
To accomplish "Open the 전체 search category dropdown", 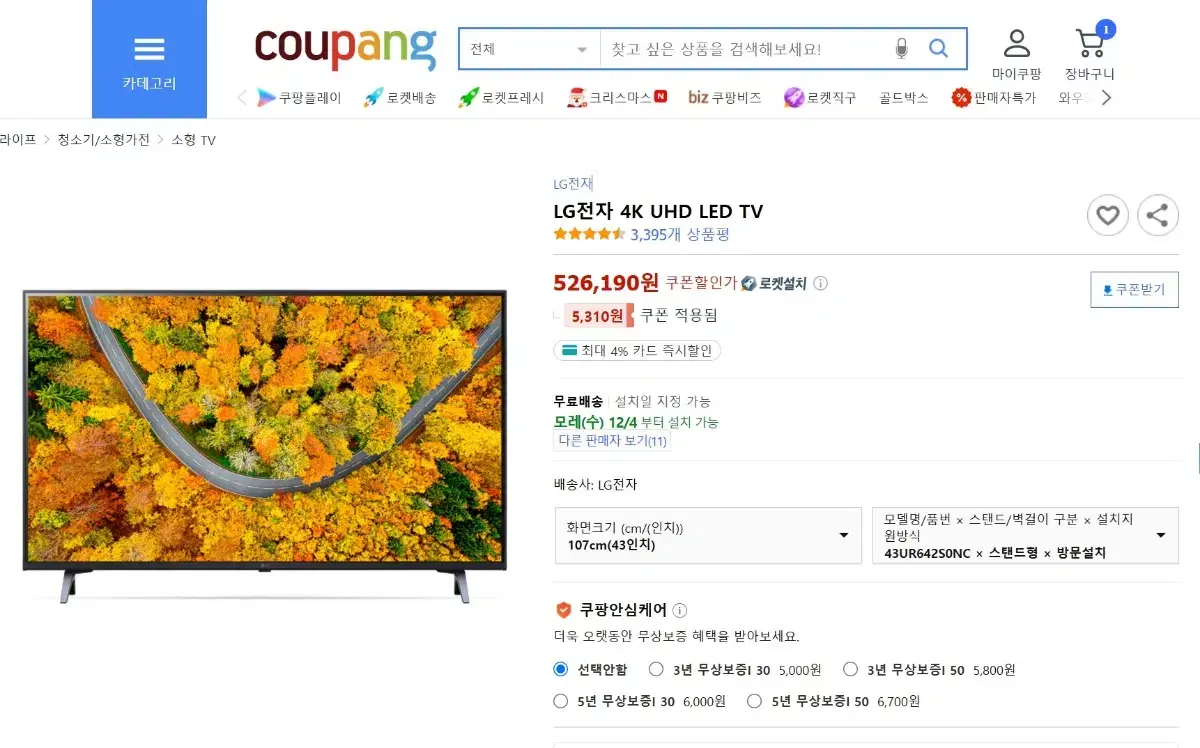I will point(529,49).
